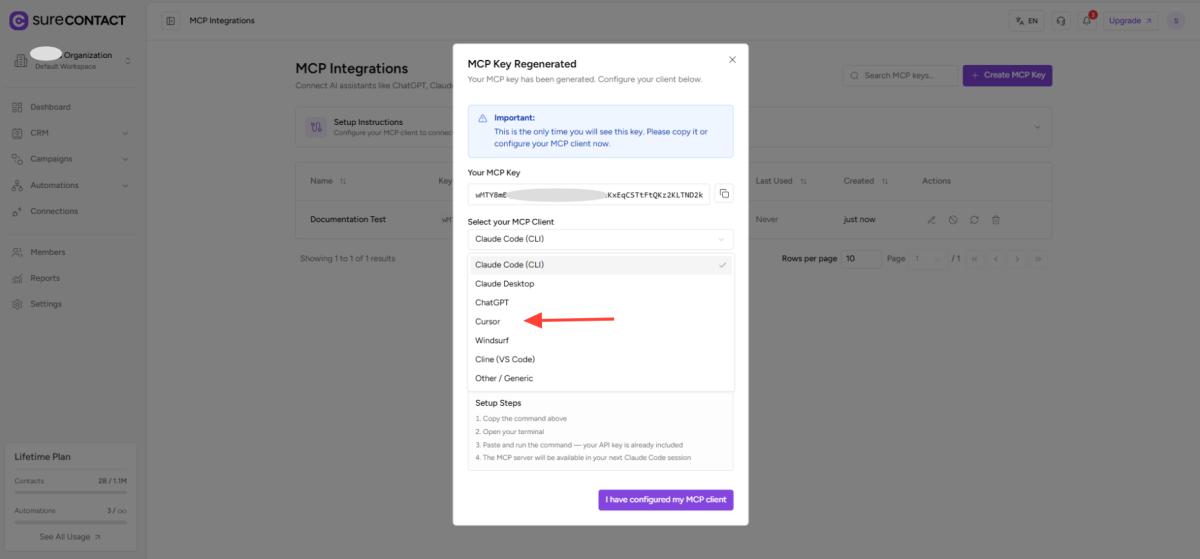
Task: Open the EN language selector
Action: pyautogui.click(x=1026, y=21)
